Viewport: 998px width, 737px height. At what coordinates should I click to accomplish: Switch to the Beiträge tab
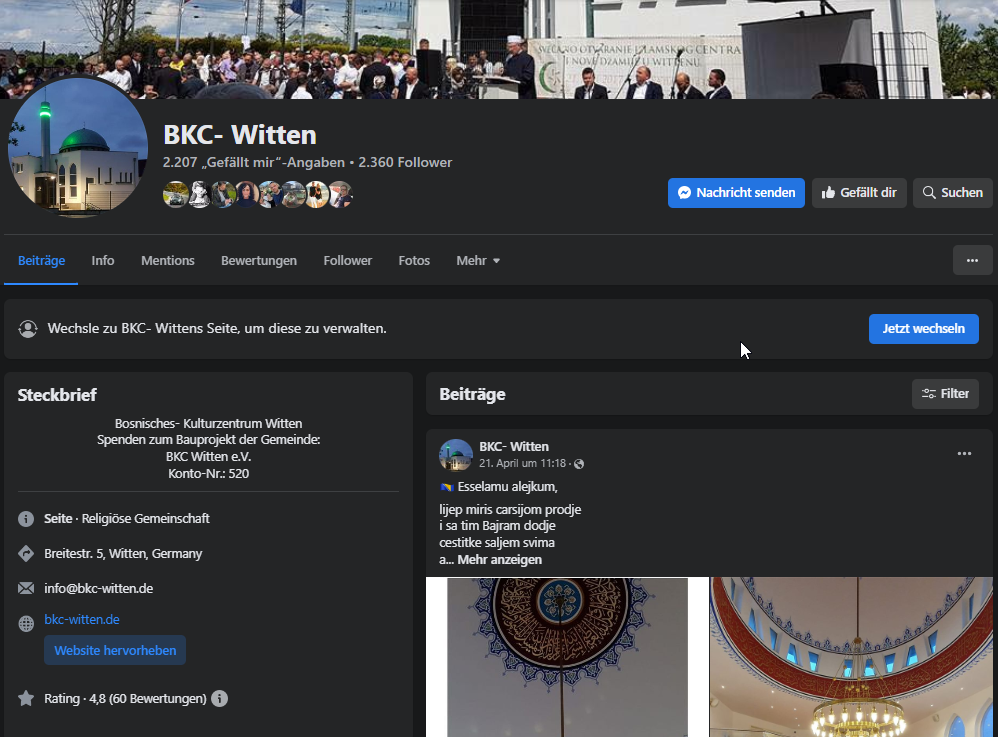41,260
